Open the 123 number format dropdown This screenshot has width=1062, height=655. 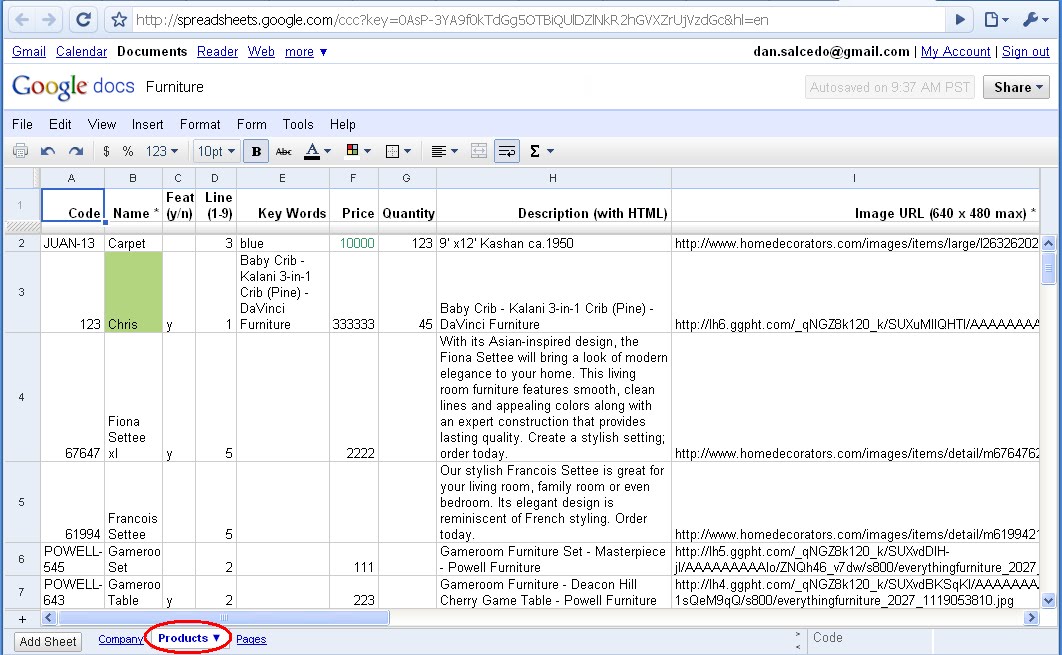pos(162,151)
